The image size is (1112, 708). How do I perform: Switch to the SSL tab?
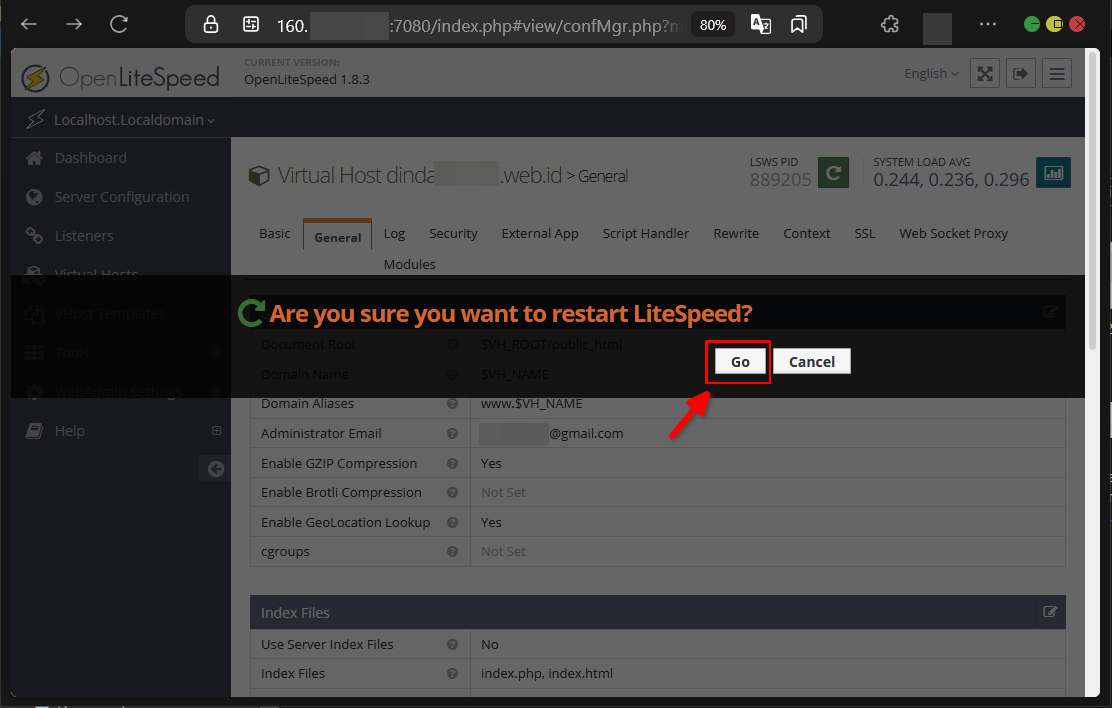click(x=864, y=233)
